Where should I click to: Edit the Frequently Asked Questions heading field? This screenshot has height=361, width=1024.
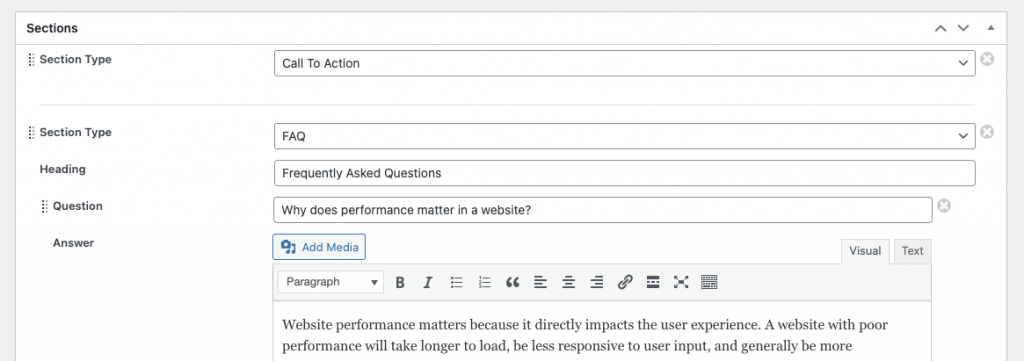pyautogui.click(x=625, y=173)
